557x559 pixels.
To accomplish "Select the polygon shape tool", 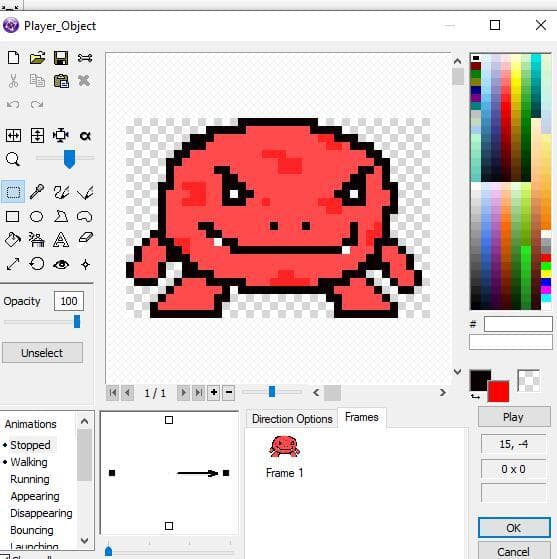I will click(x=61, y=216).
